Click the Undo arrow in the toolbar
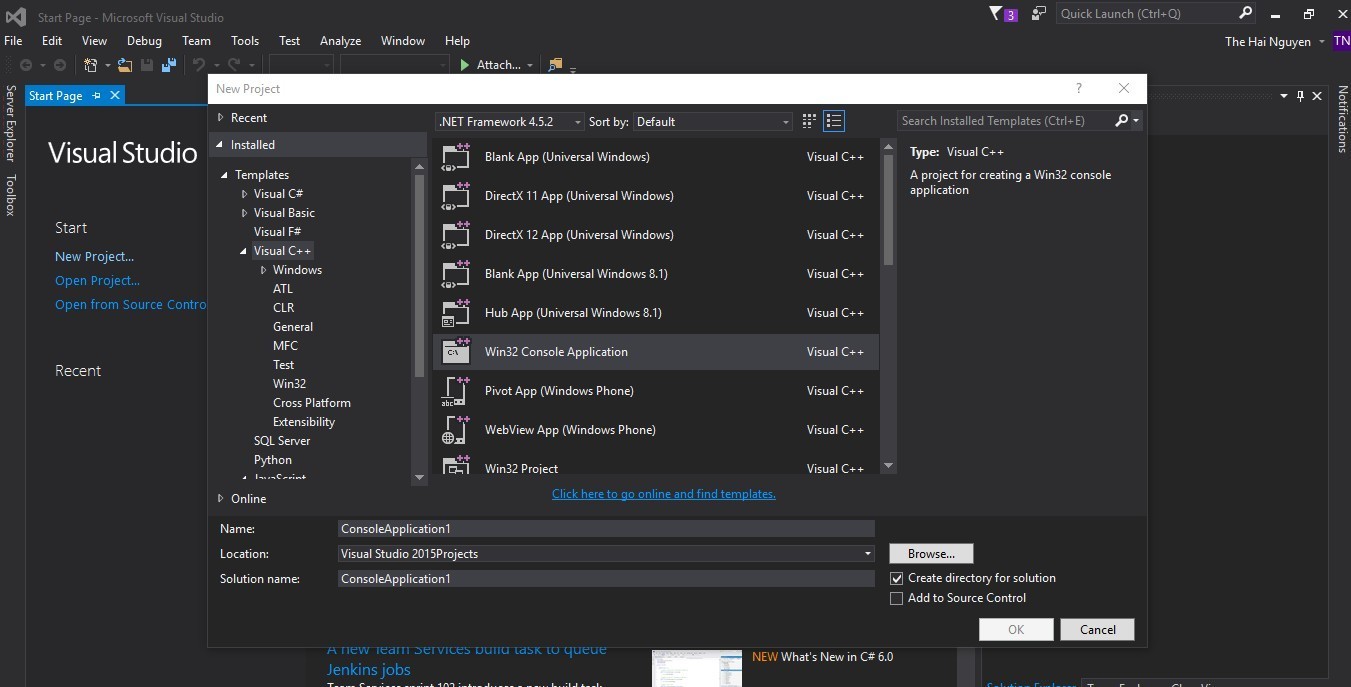1351x687 pixels. [x=198, y=65]
